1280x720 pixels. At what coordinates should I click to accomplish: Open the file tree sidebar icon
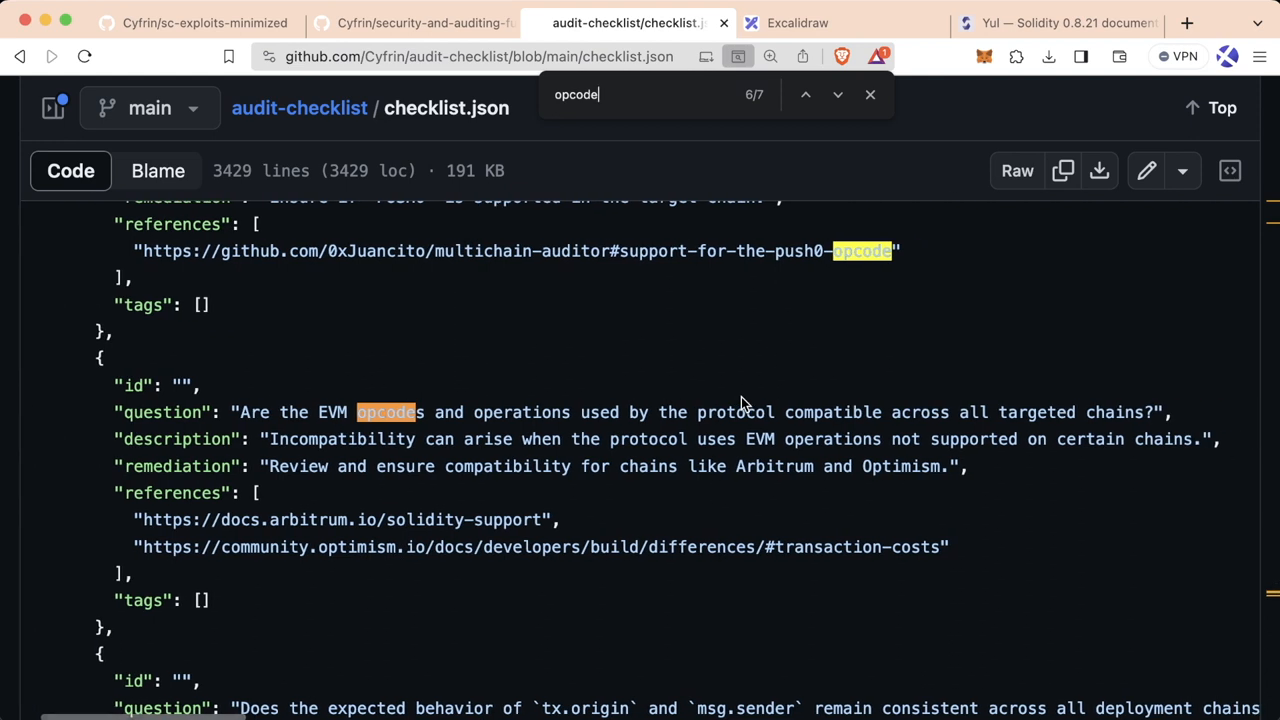coord(52,107)
